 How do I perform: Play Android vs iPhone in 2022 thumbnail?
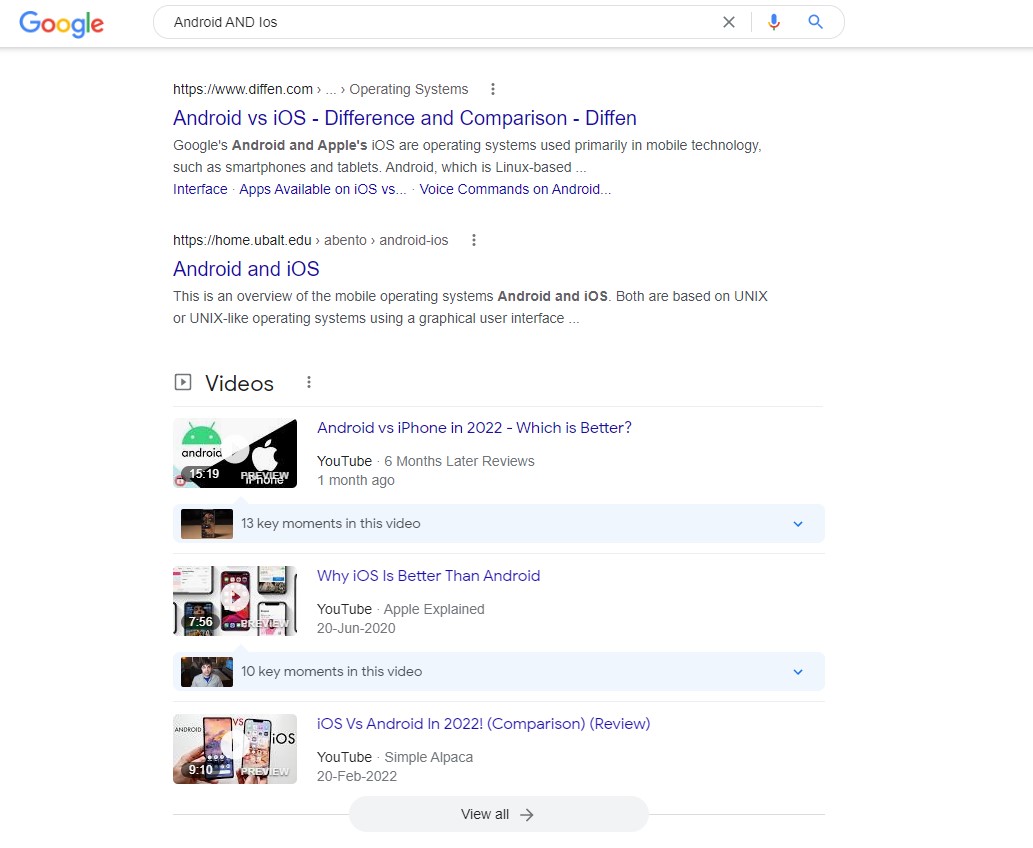click(x=235, y=453)
